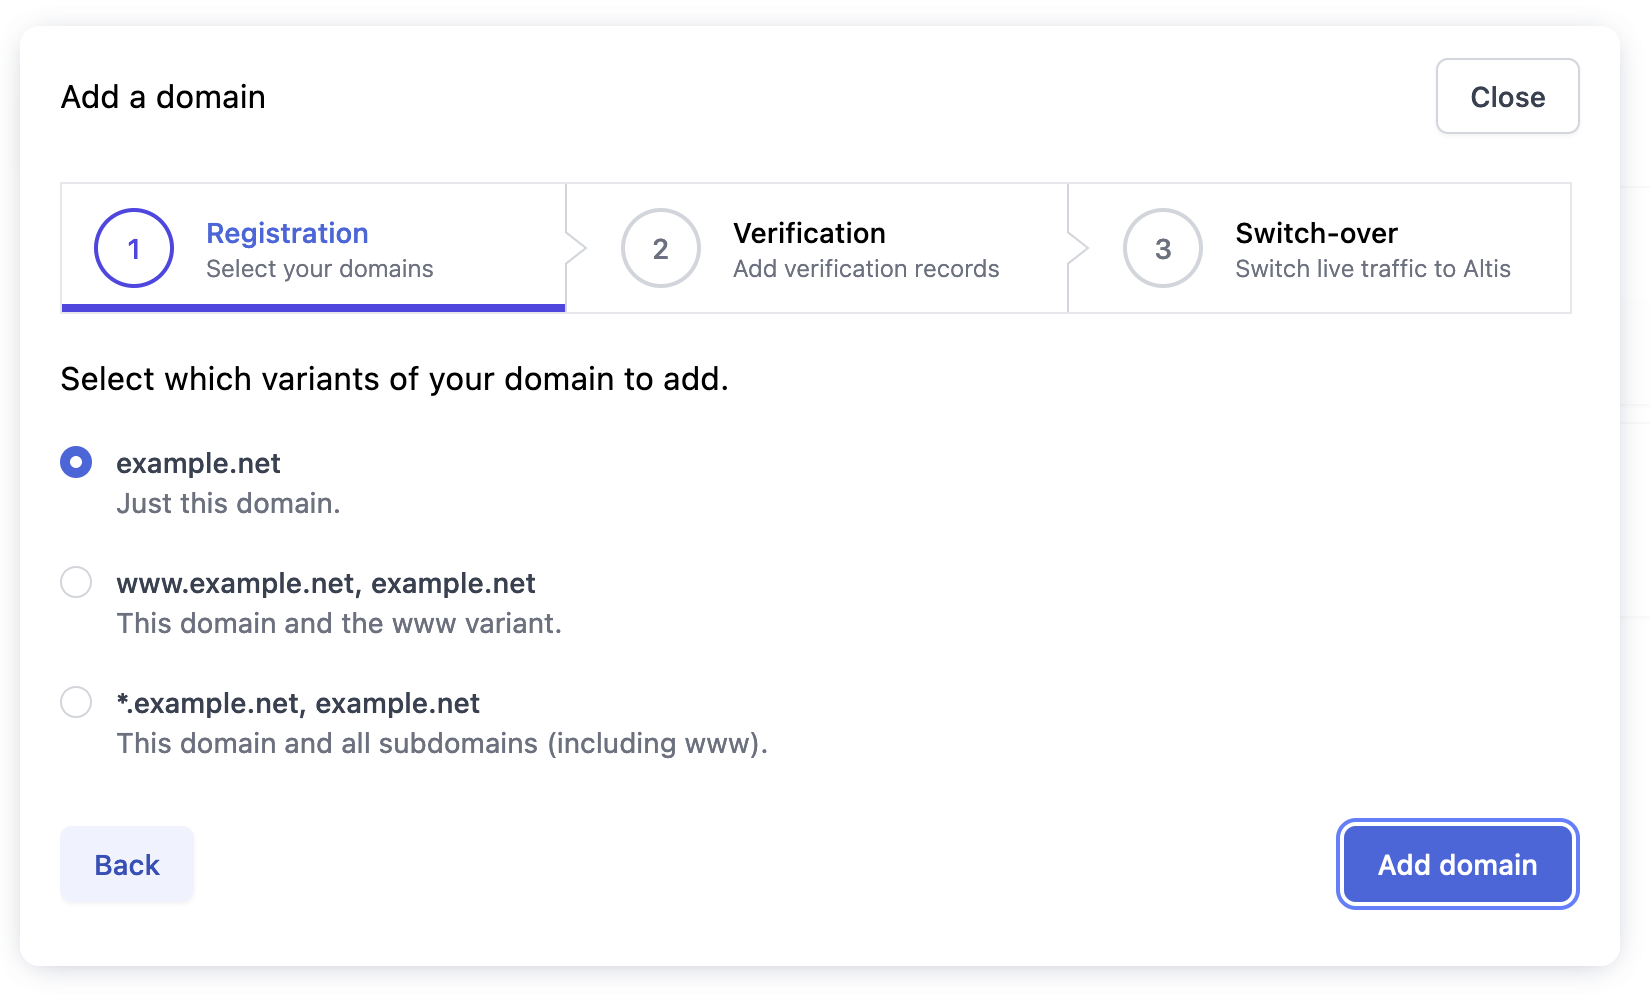This screenshot has height=998, width=1650.
Task: Click the "Switch live traffic to Altis" subtitle
Action: pyautogui.click(x=1372, y=269)
